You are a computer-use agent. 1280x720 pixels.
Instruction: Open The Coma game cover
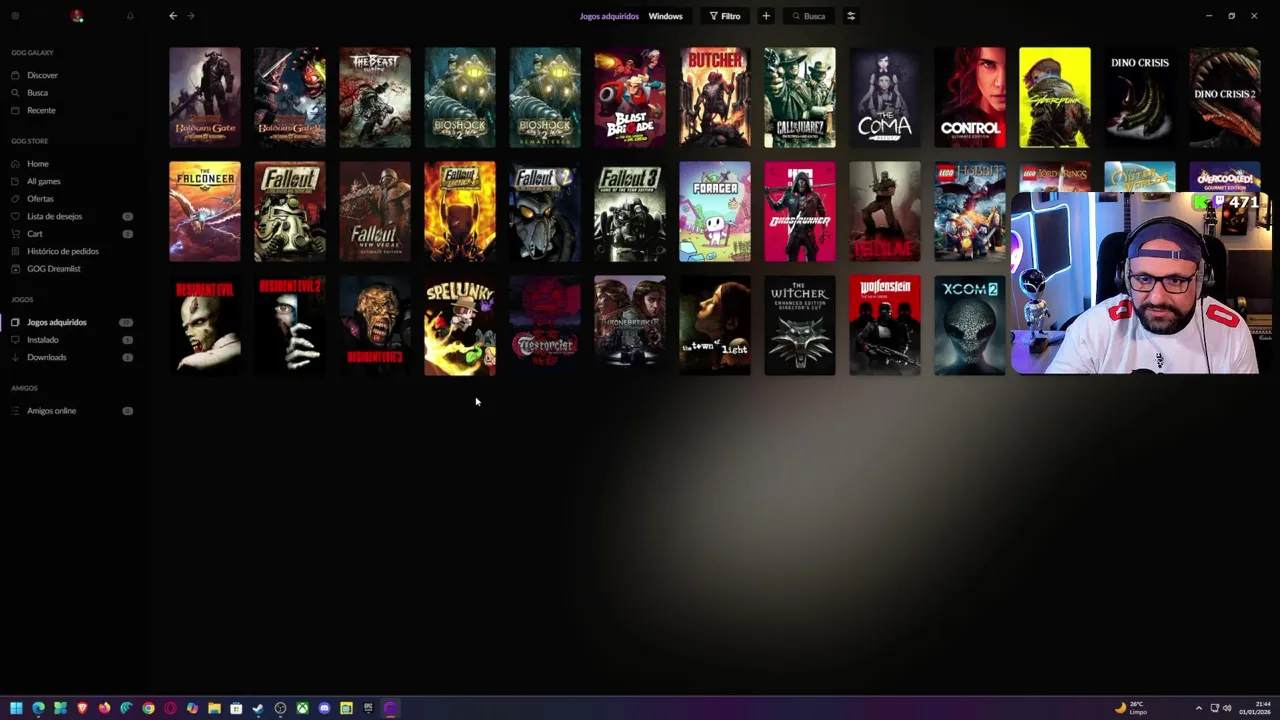(x=885, y=97)
